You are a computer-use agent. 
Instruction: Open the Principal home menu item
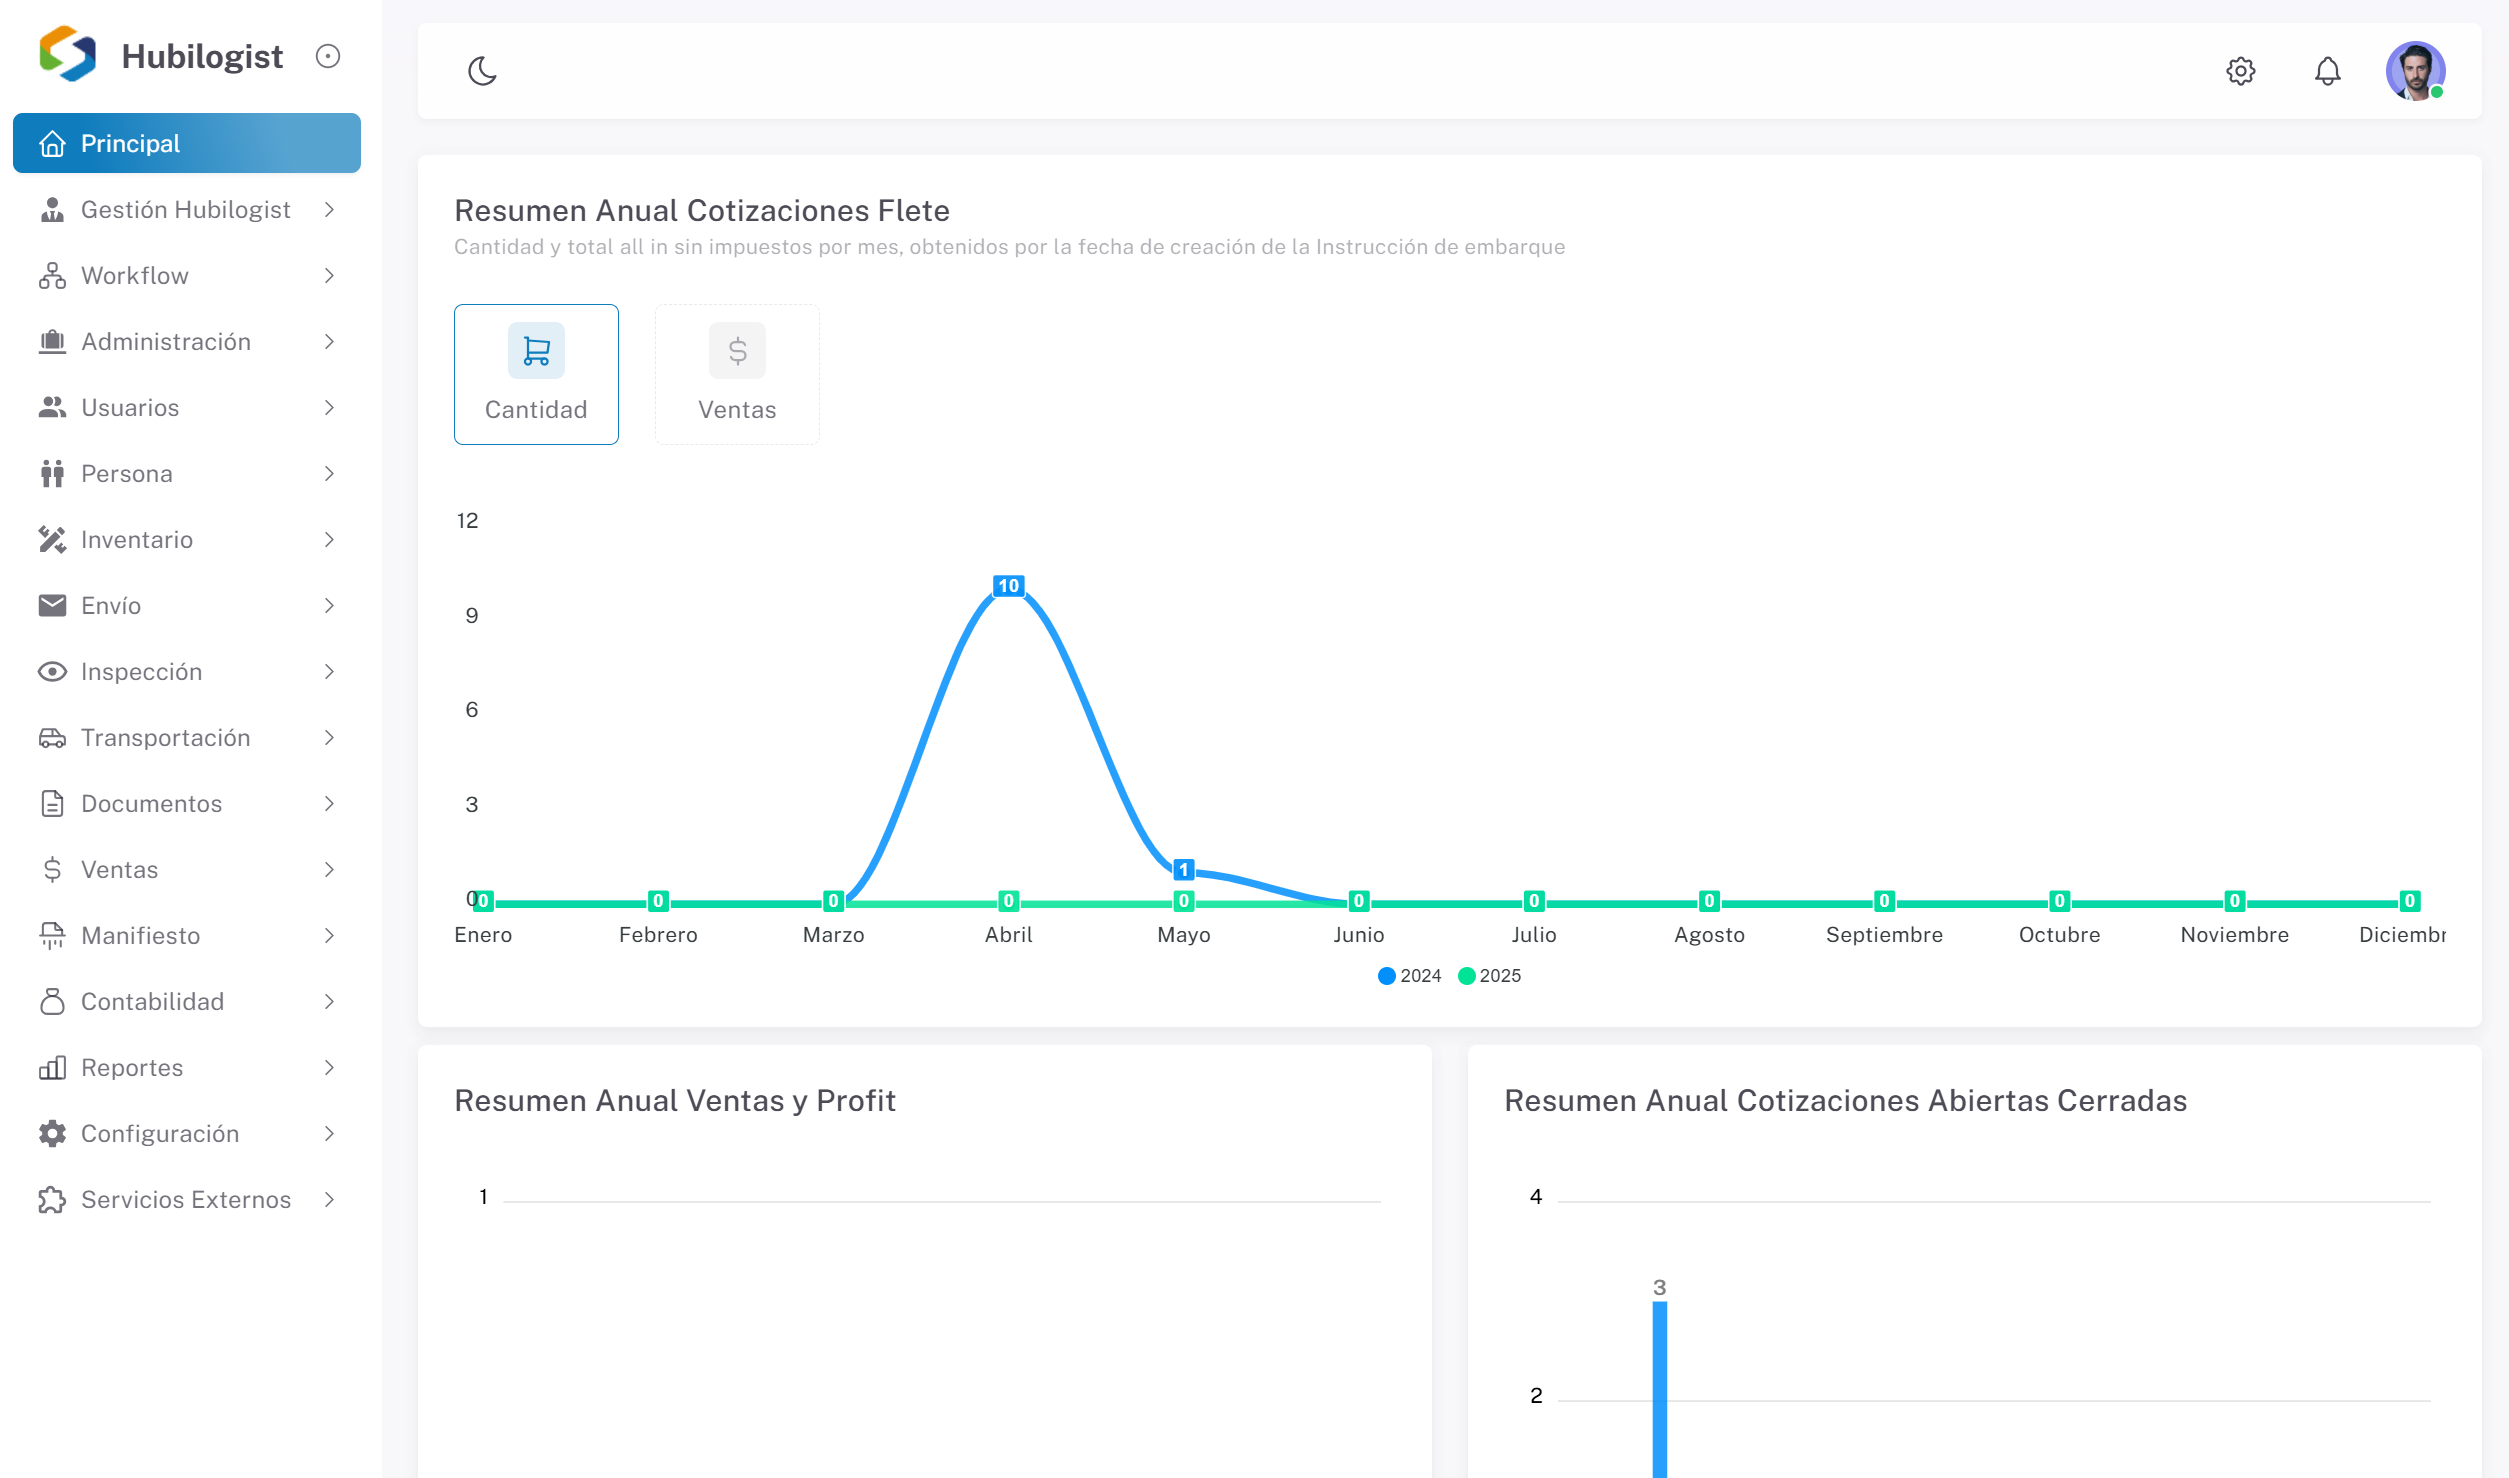187,143
